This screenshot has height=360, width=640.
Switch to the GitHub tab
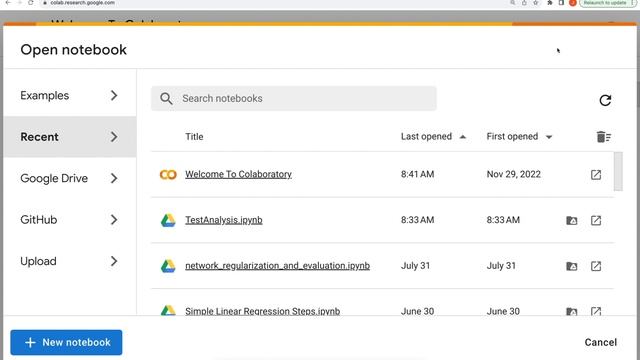70,220
